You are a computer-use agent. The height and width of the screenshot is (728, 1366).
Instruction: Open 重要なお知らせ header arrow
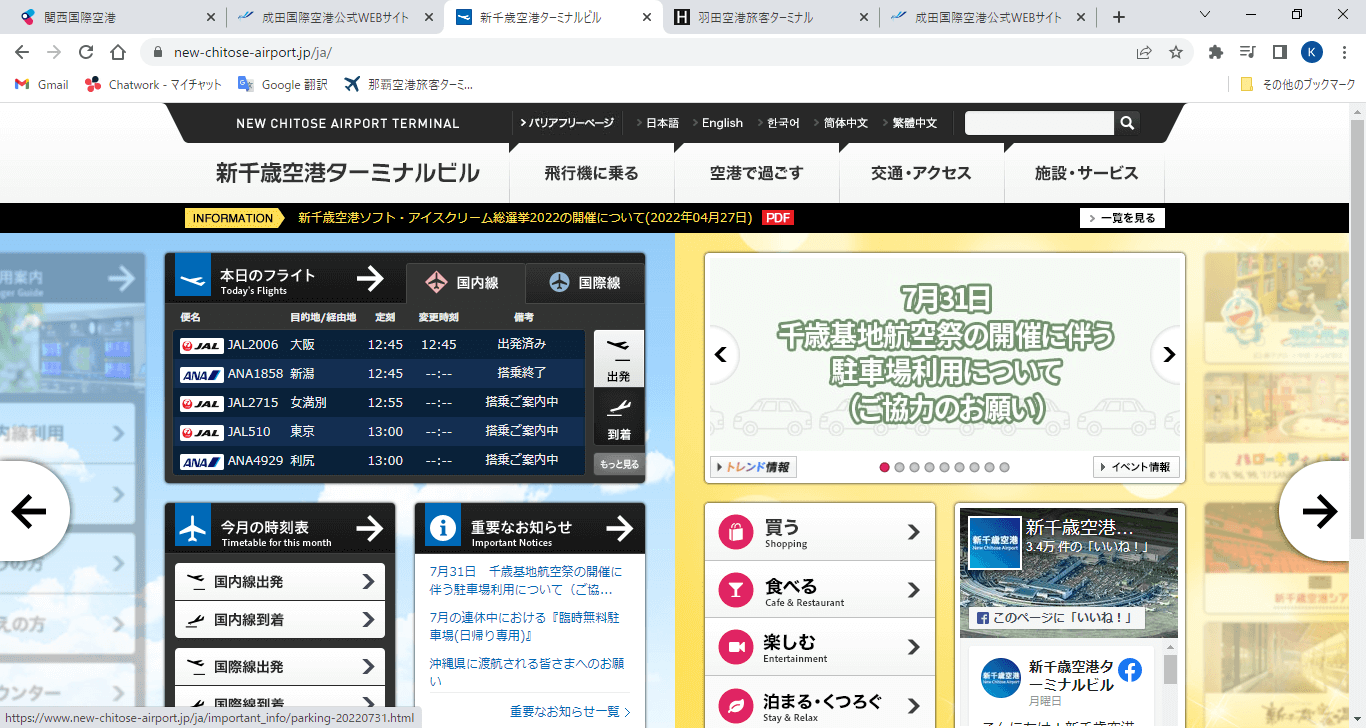coord(620,528)
